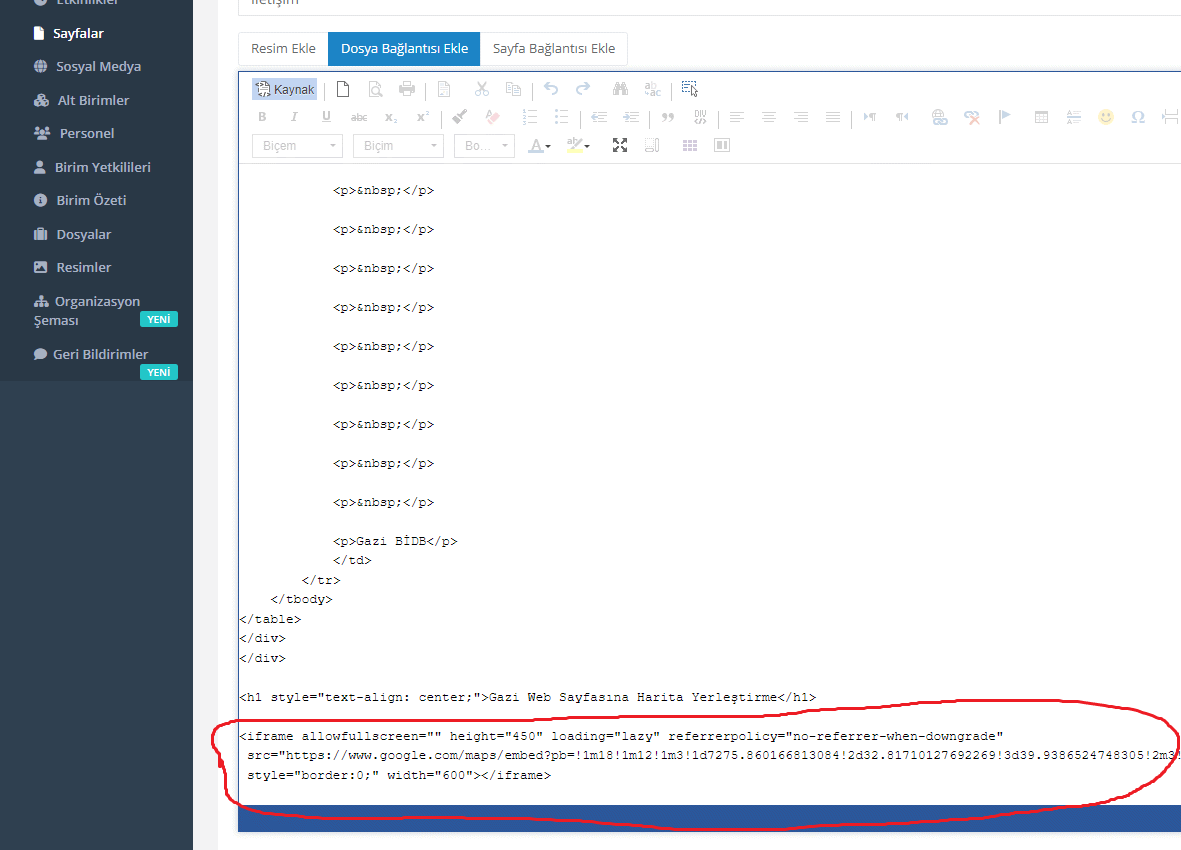Click the Create Div Container icon
This screenshot has height=850, width=1181.
(700, 117)
